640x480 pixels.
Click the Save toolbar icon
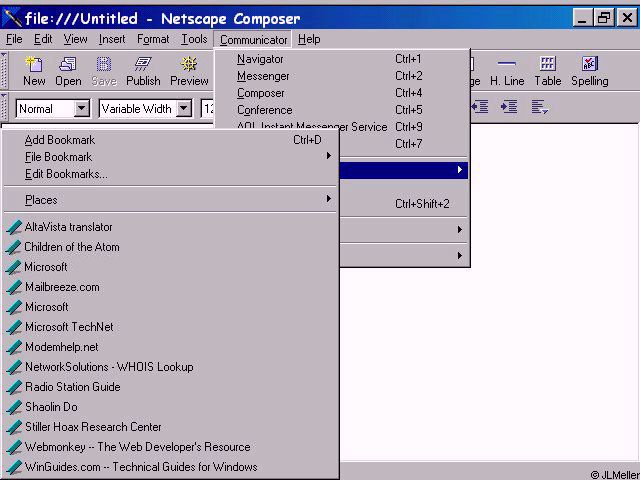coord(104,64)
